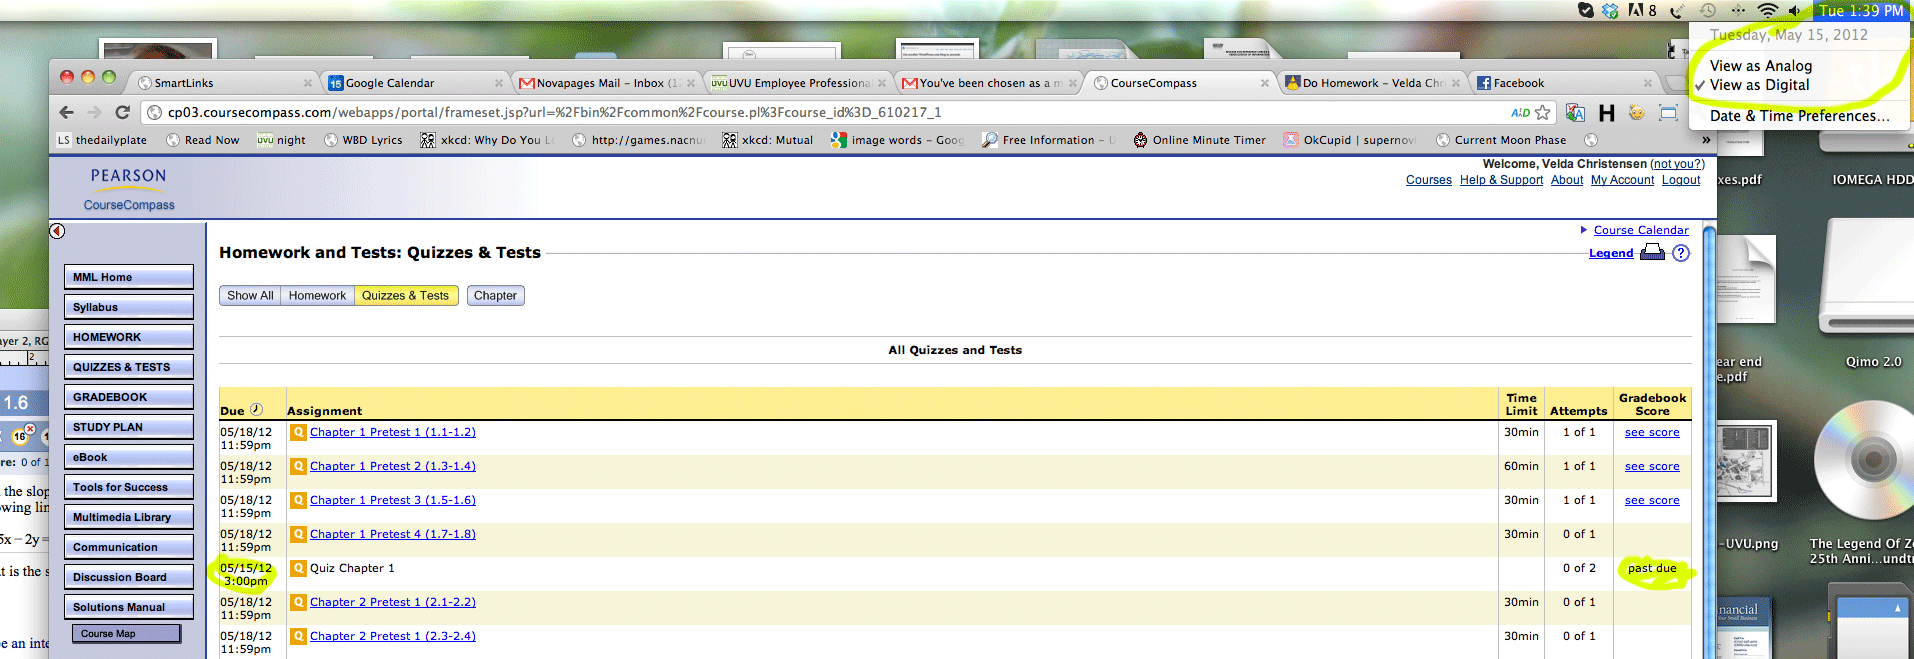This screenshot has height=659, width=1914.
Task: Click the Legend link
Action: pyautogui.click(x=1611, y=253)
